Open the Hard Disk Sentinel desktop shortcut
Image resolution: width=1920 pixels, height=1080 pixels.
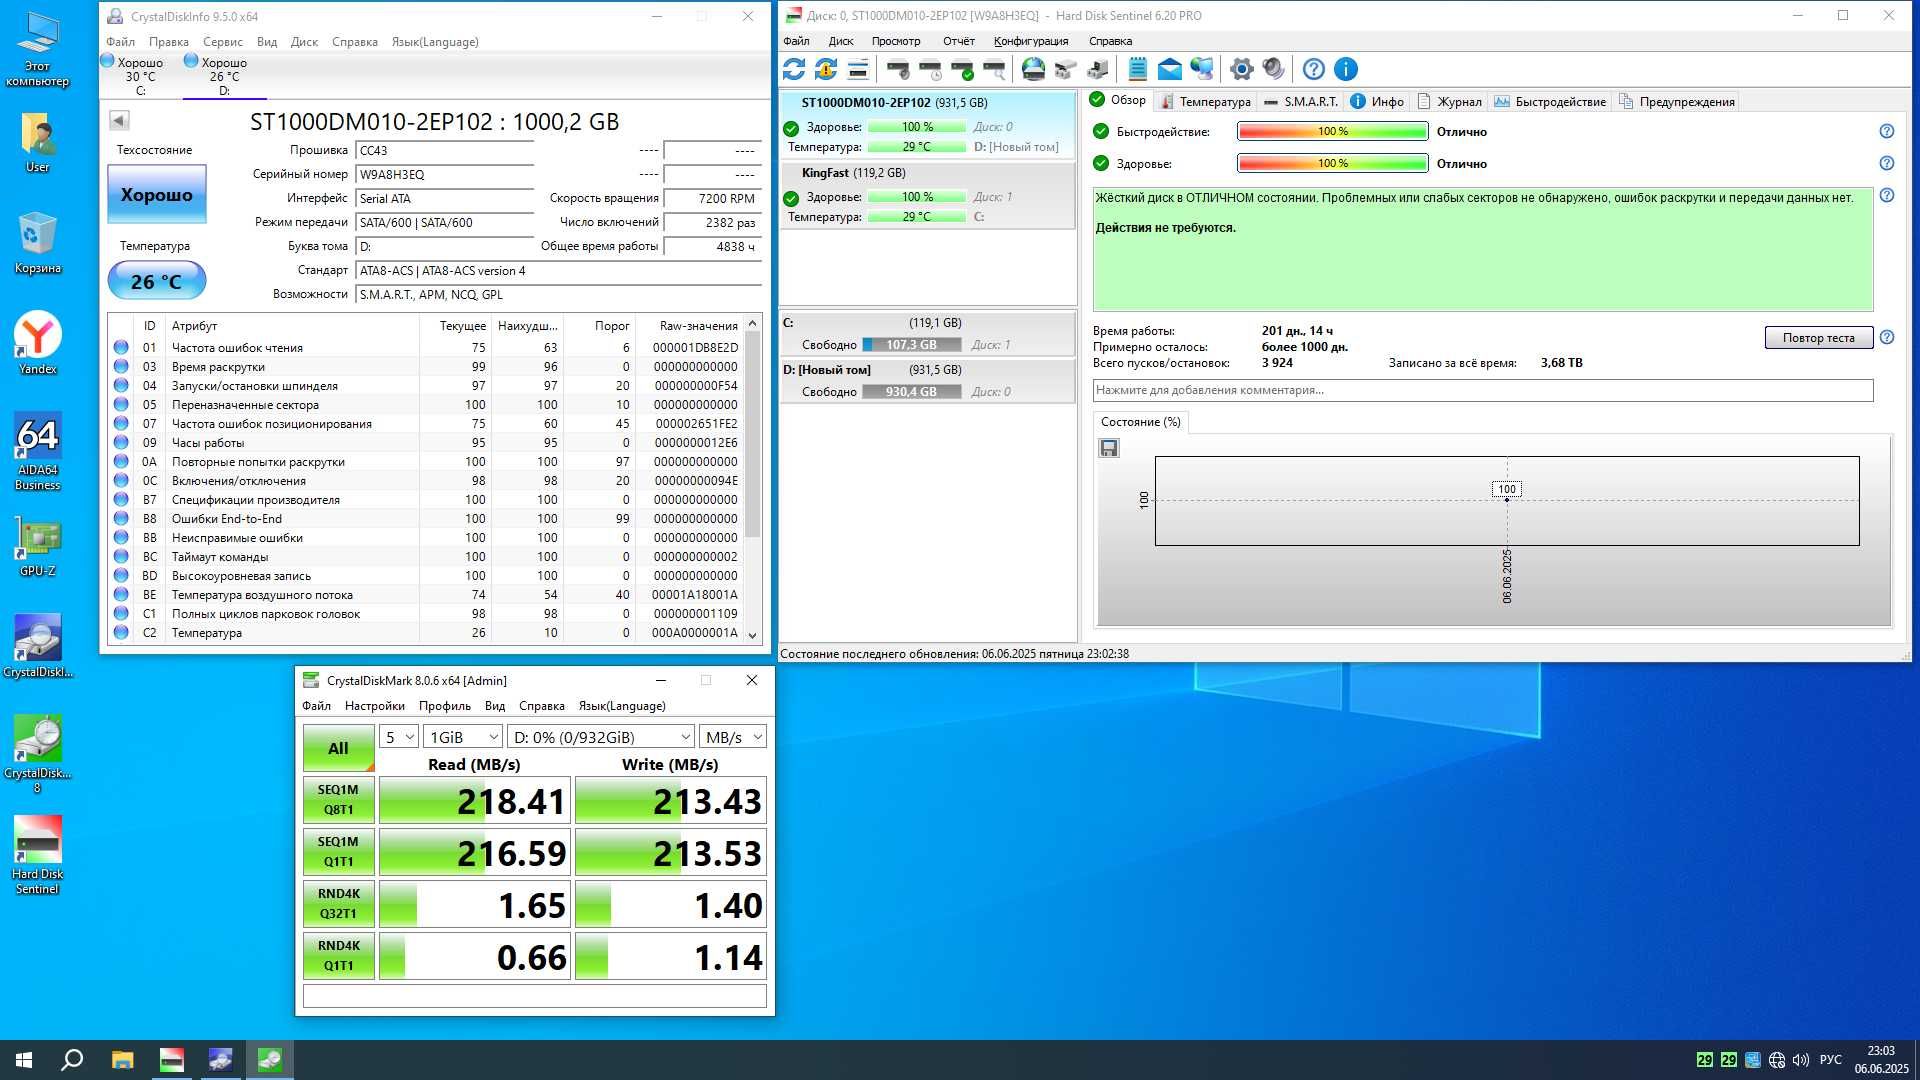[38, 855]
